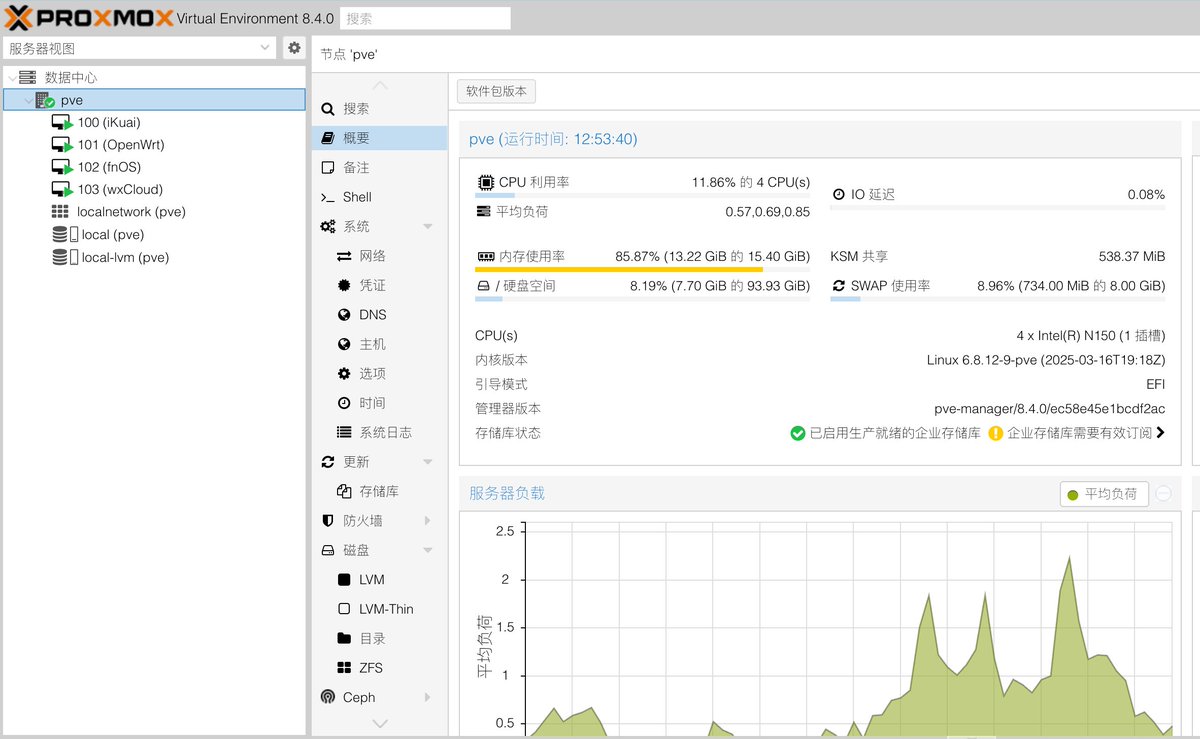Open the Shell console icon

coord(327,197)
